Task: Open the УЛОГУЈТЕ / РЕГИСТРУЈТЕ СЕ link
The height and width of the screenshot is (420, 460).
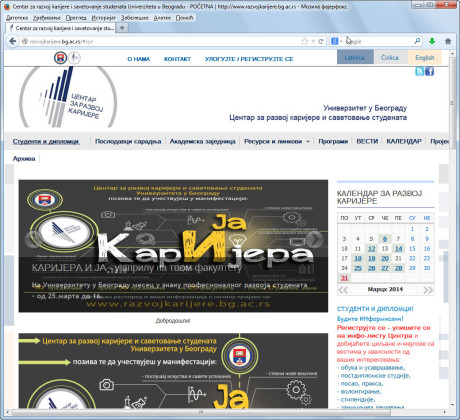Action: [x=249, y=59]
